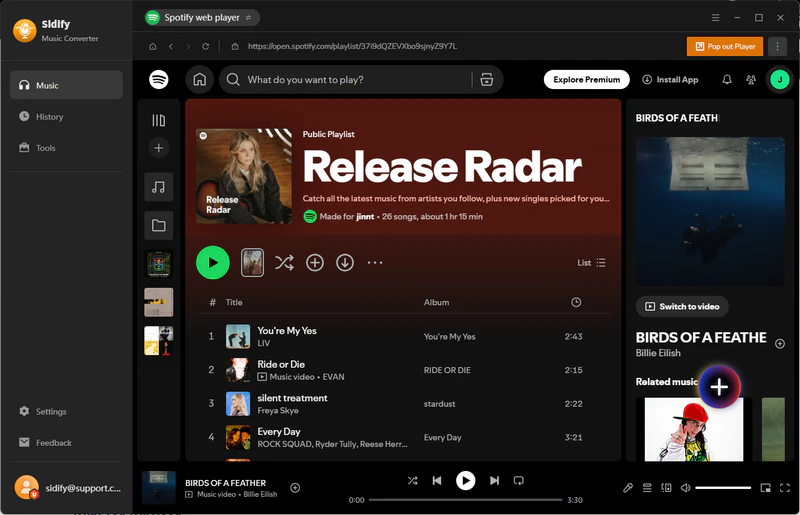This screenshot has width=800, height=515.
Task: Click Explore Premium
Action: point(587,80)
